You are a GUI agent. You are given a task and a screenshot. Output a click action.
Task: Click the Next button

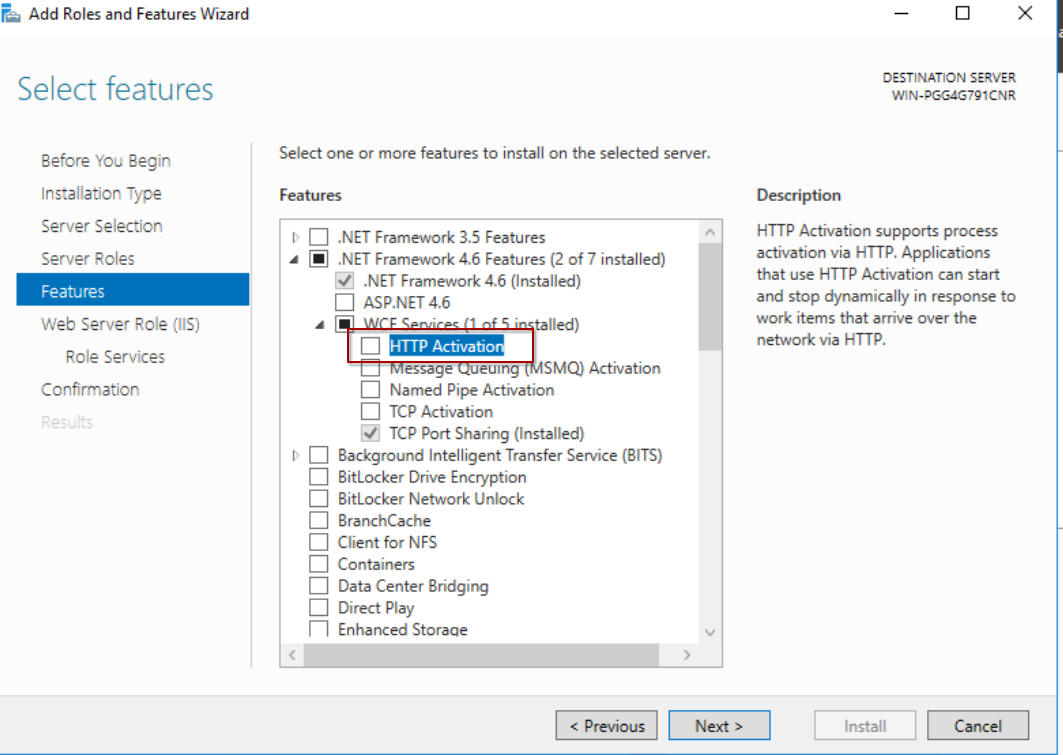point(719,726)
